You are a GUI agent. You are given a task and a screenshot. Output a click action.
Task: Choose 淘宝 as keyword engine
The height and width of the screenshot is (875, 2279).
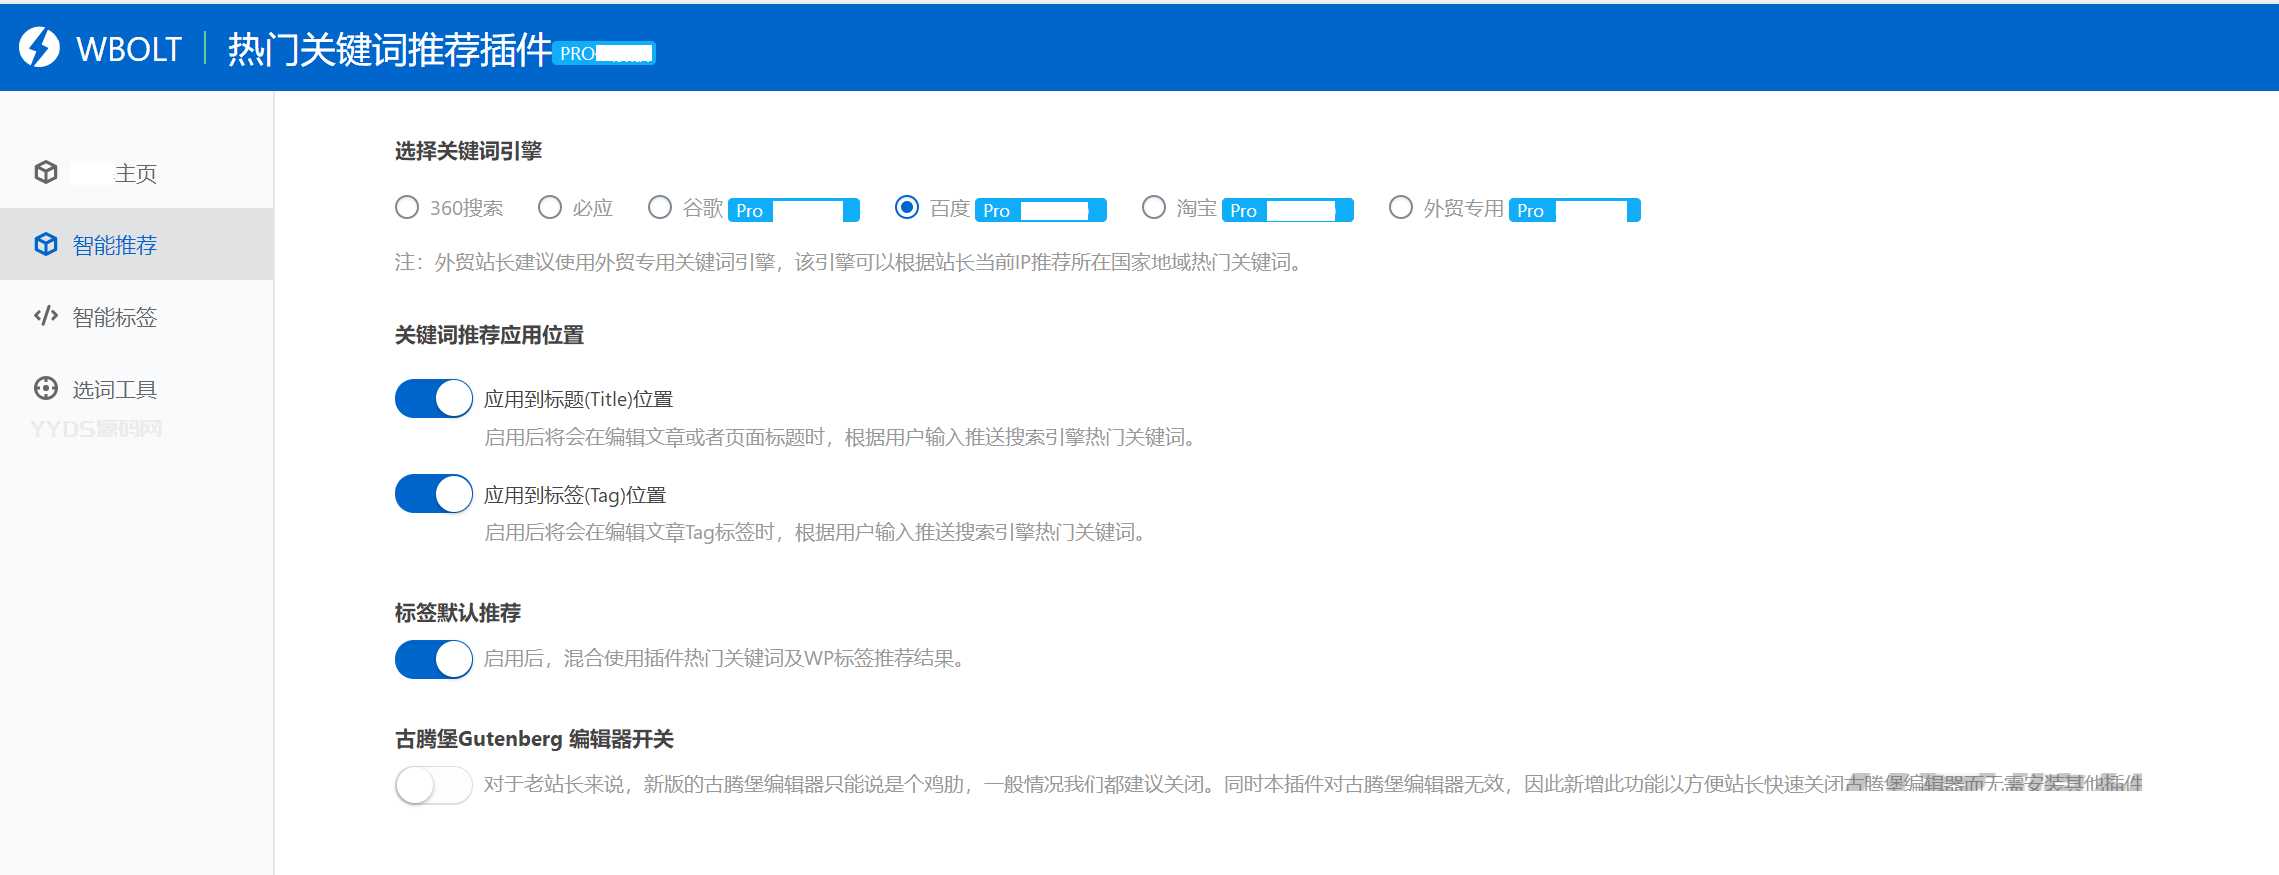coord(1154,207)
